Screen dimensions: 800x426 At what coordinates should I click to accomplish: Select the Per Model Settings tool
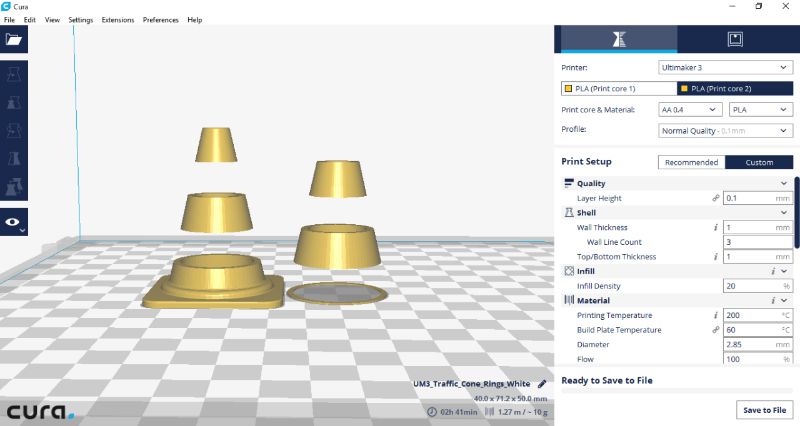tap(14, 187)
